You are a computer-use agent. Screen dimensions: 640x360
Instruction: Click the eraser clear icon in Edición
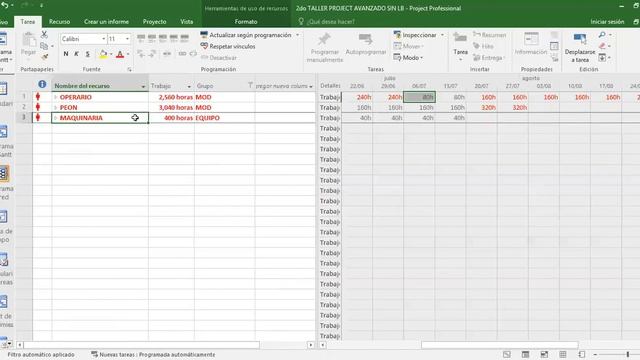[602, 46]
